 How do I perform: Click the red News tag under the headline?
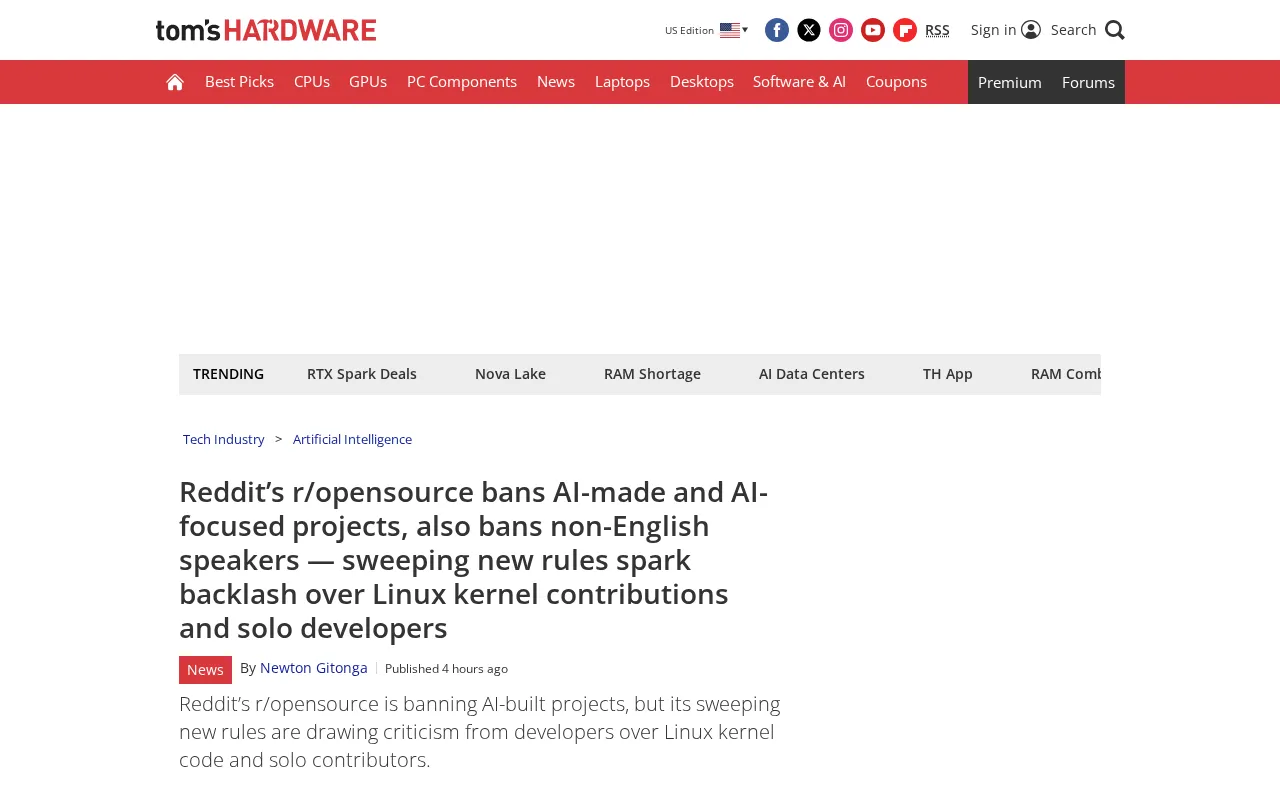205,670
